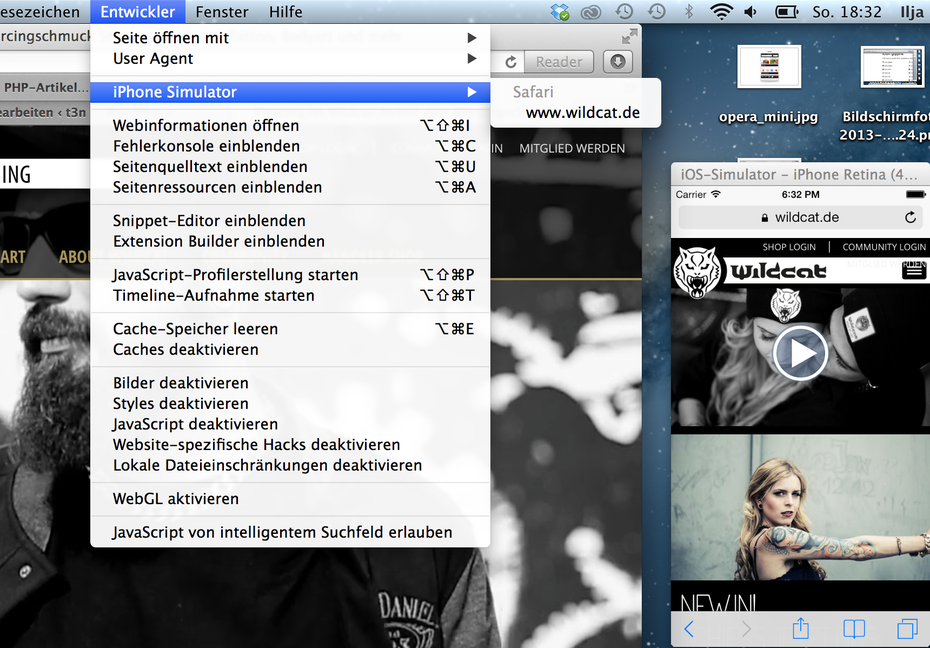The image size is (930, 648).
Task: Click the wildcat.de address field in simulator
Action: 800,218
